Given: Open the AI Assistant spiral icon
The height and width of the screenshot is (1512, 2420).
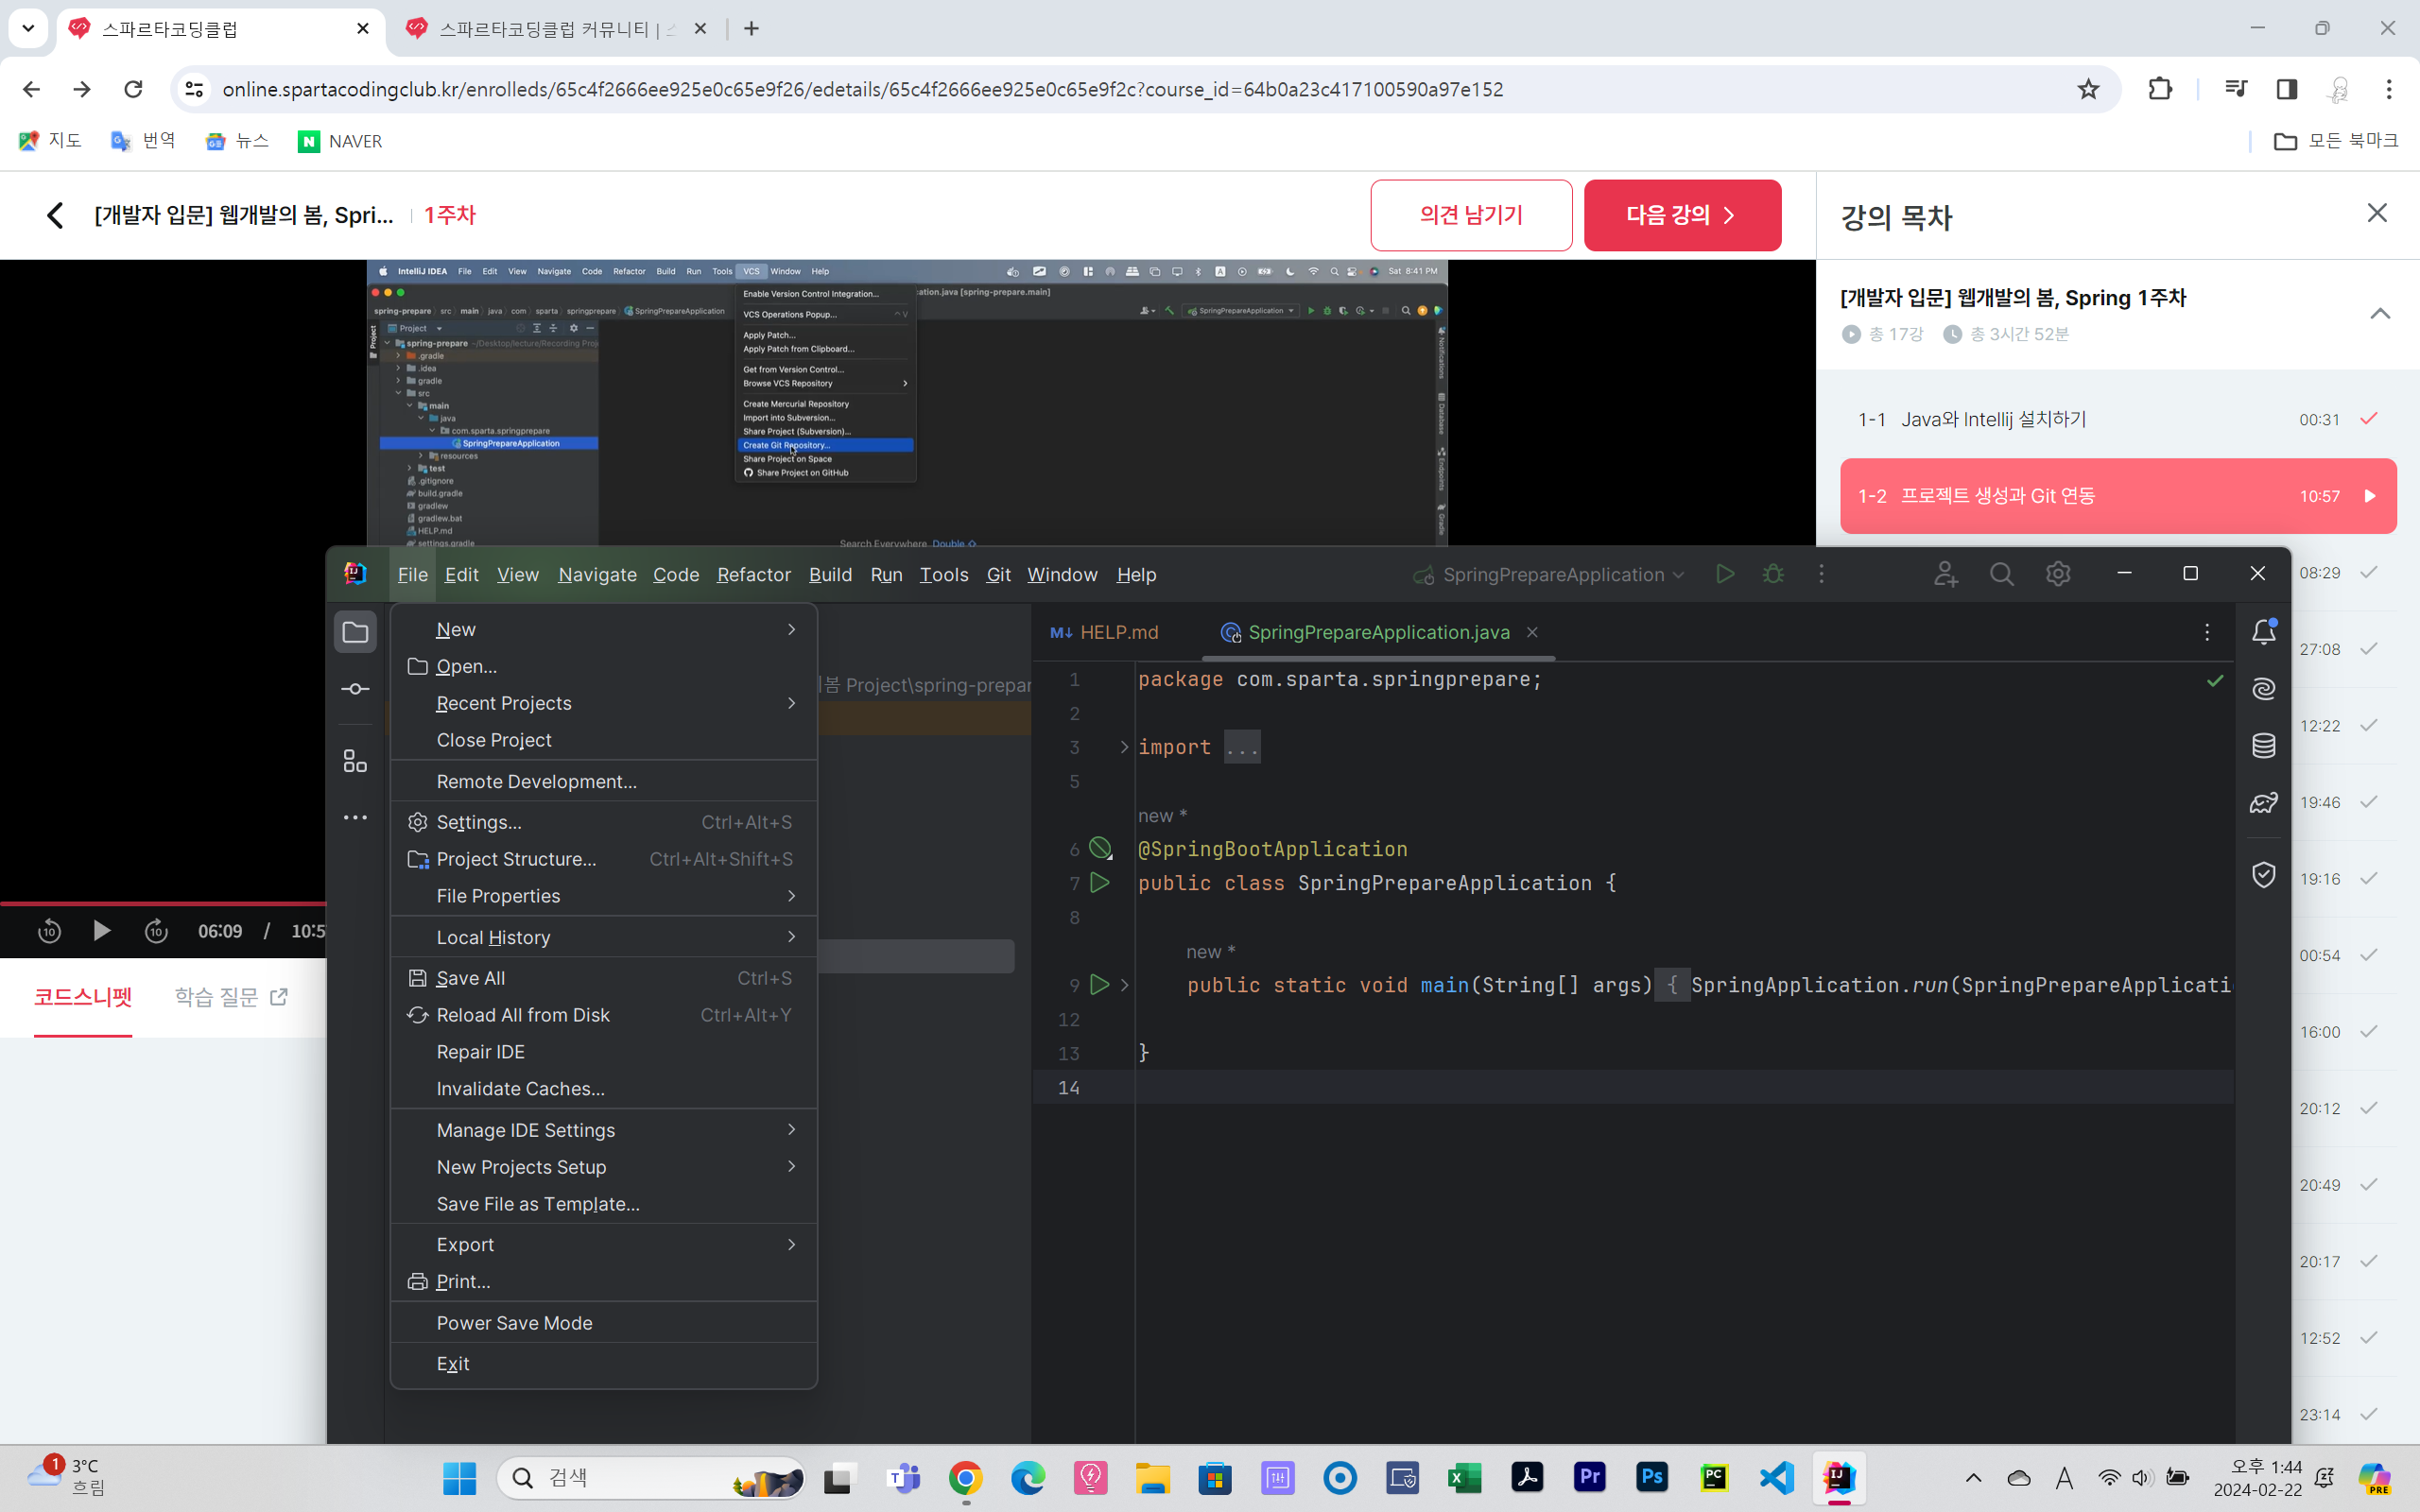Looking at the screenshot, I should (x=2264, y=689).
